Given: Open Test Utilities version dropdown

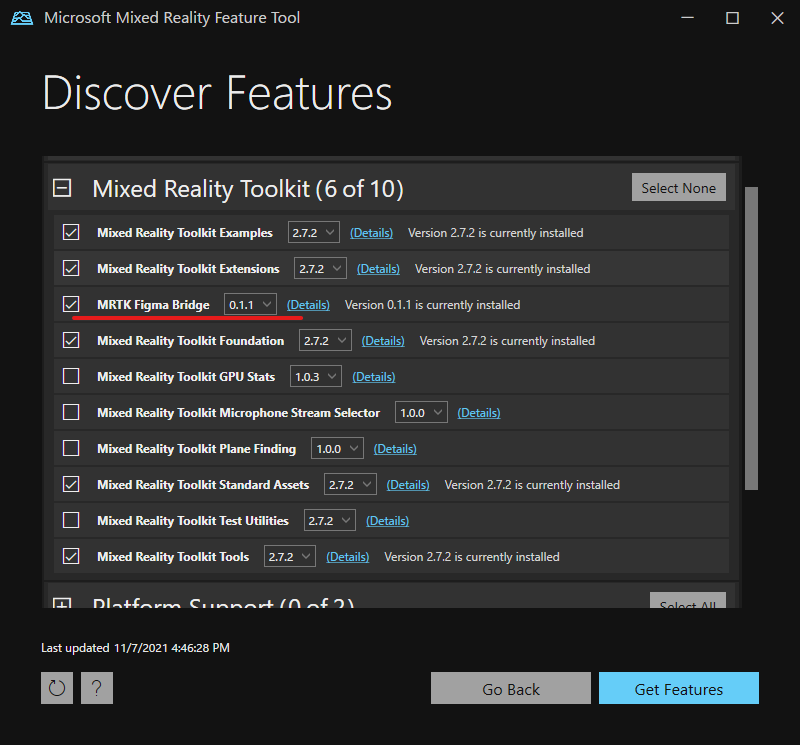Looking at the screenshot, I should point(330,520).
